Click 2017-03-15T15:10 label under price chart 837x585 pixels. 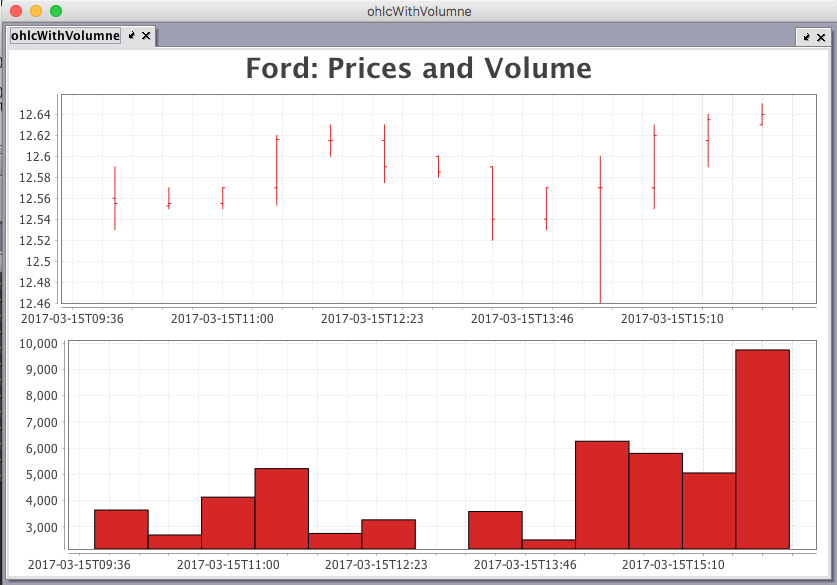(672, 319)
